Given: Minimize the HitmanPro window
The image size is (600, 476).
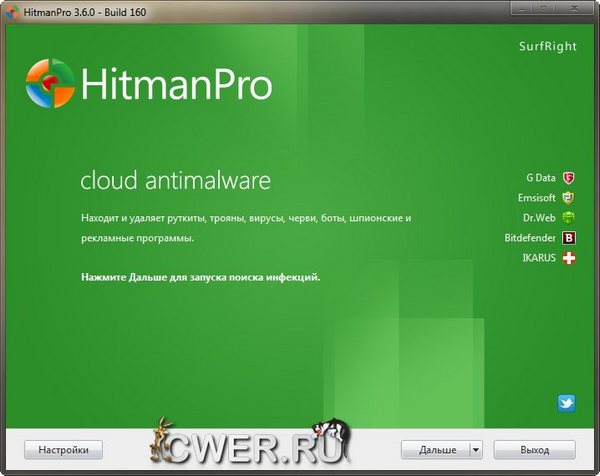Looking at the screenshot, I should click(520, 8).
